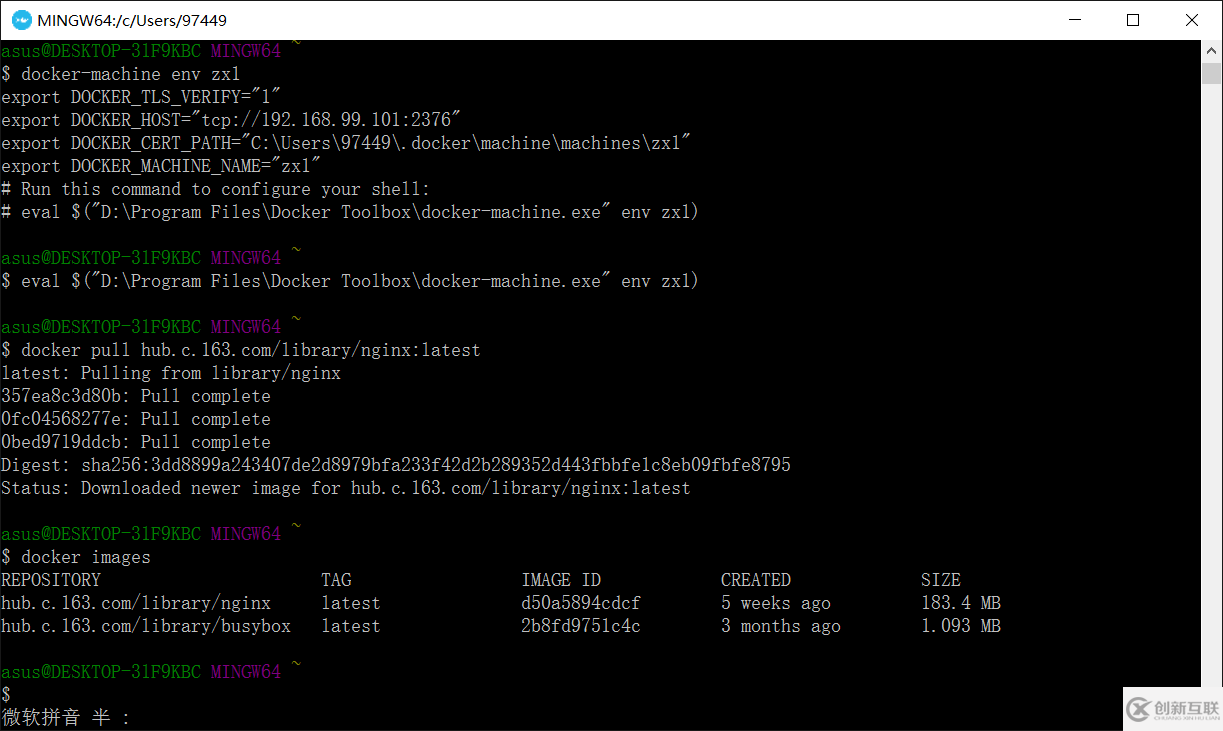Maximize the MINGW64 terminal window
1223x731 pixels.
coord(1133,20)
